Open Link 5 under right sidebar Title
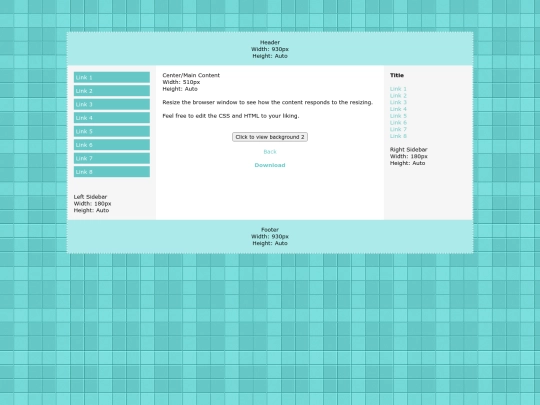 click(398, 116)
